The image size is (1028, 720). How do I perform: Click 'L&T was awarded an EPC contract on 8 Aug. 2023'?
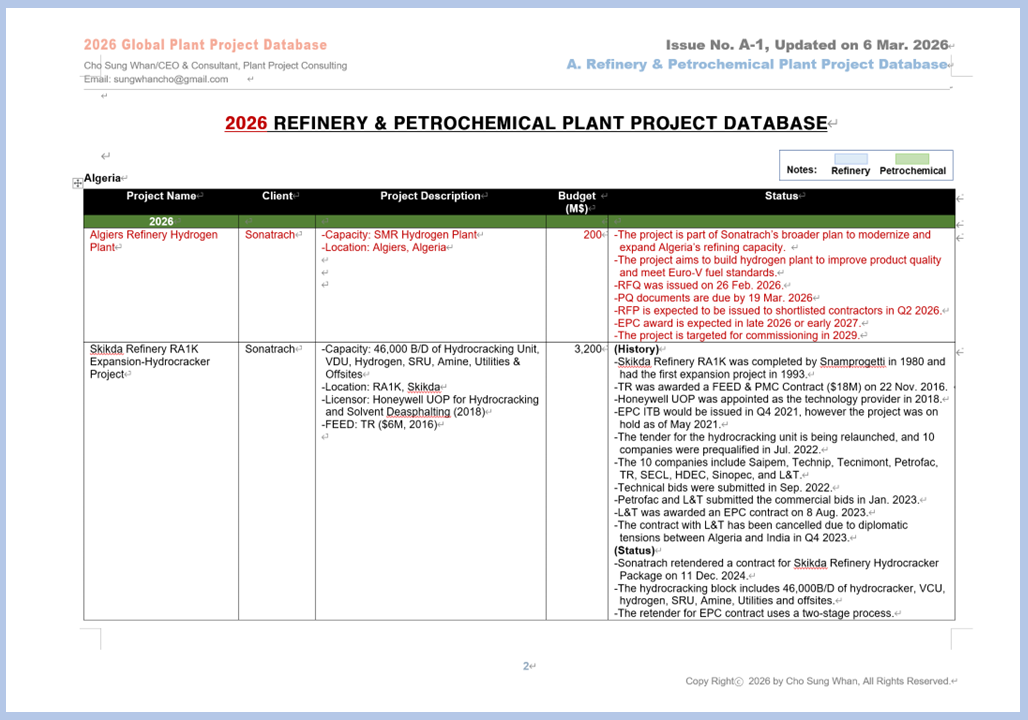[741, 513]
